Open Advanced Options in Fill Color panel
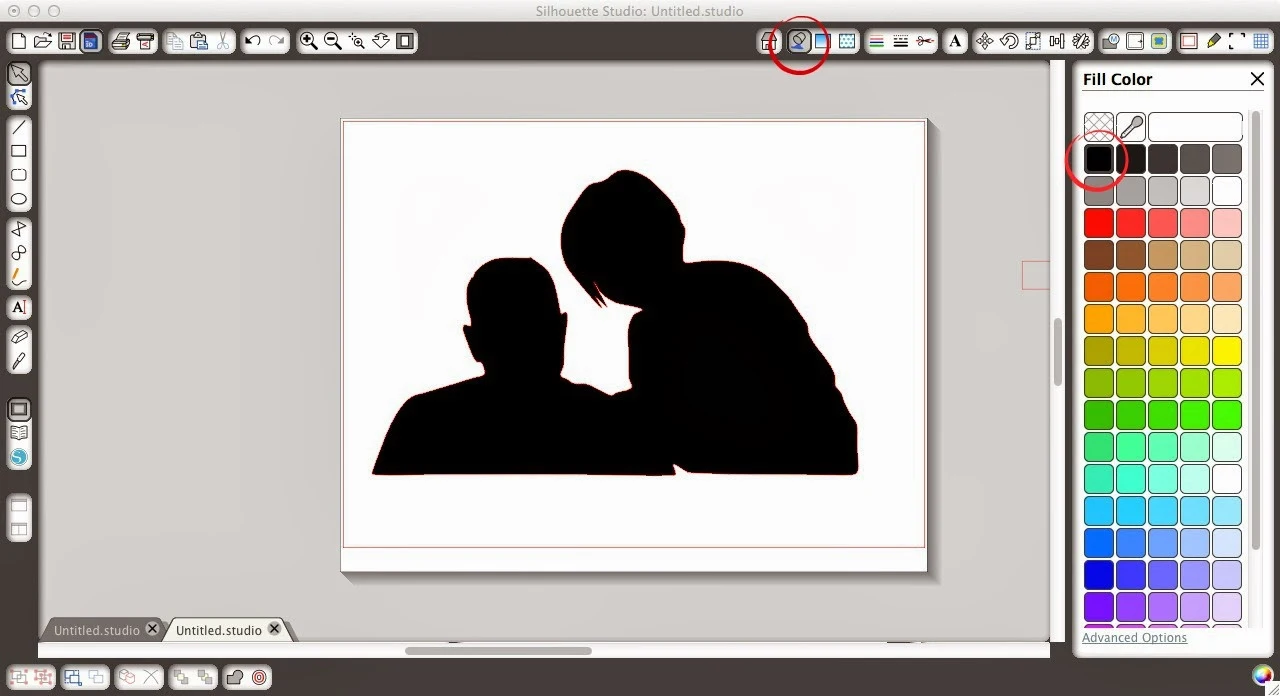 1134,637
